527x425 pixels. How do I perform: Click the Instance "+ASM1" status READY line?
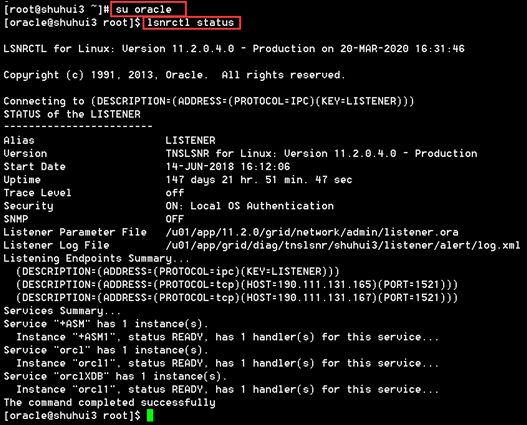[228, 337]
